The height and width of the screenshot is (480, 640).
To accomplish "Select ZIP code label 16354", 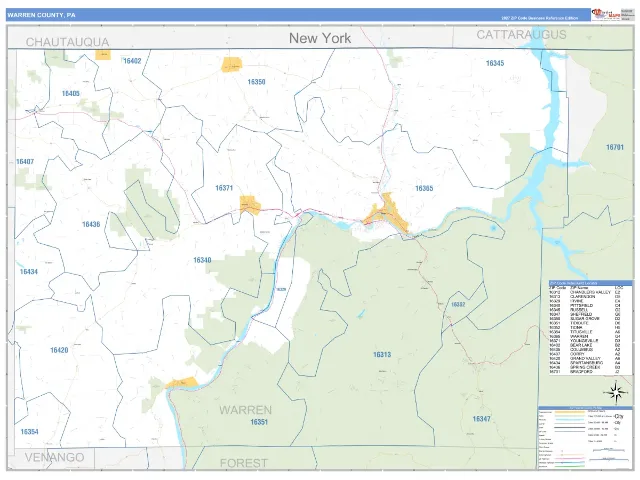I will click(x=29, y=431).
